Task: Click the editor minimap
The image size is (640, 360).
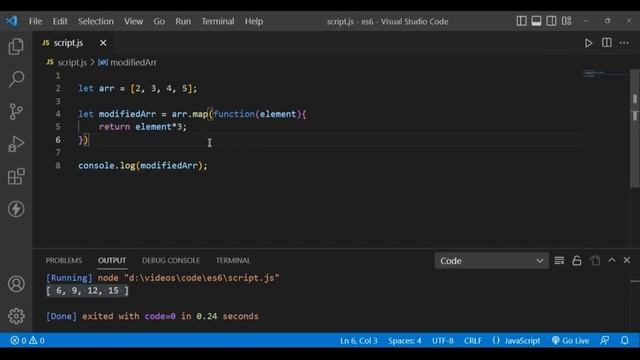Action: (x=605, y=74)
